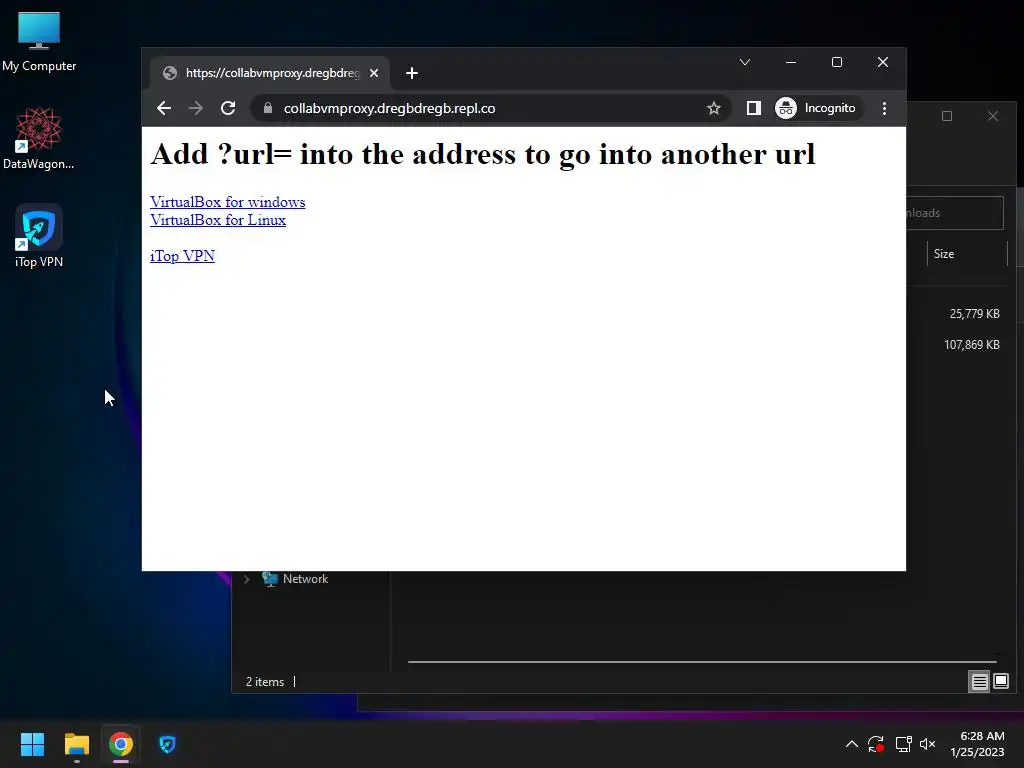Click the address bar URL

[x=389, y=108]
